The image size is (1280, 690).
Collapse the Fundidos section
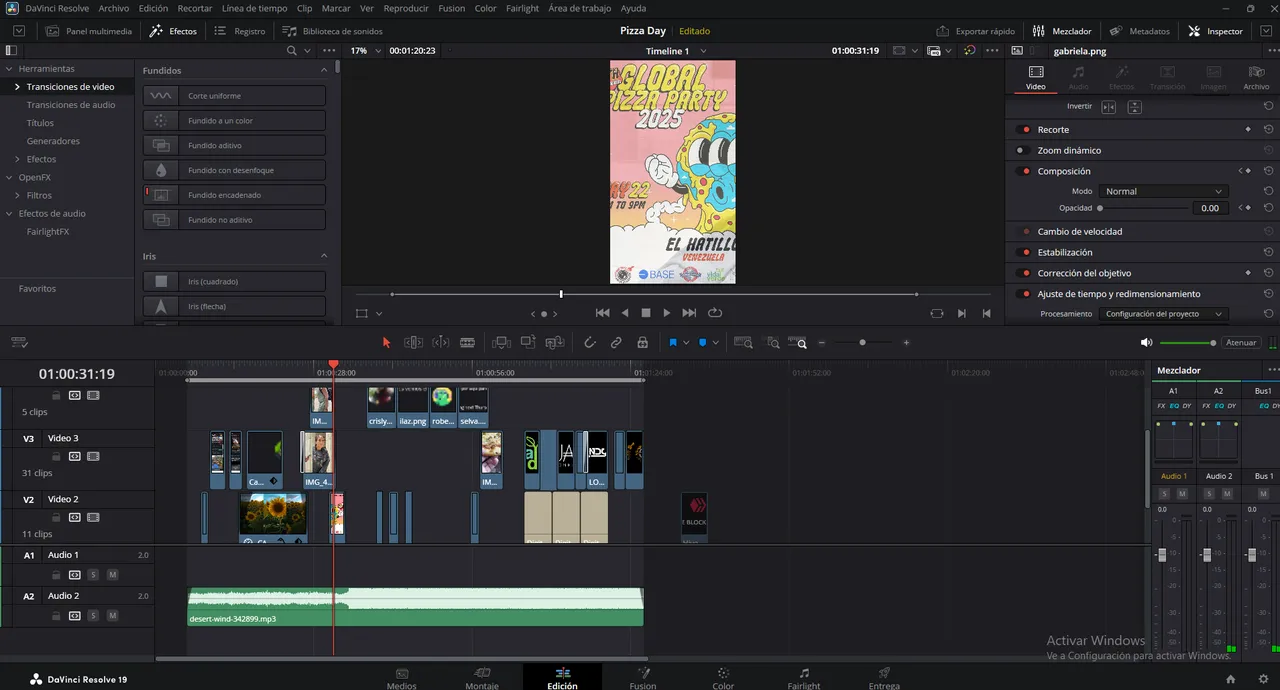click(324, 70)
